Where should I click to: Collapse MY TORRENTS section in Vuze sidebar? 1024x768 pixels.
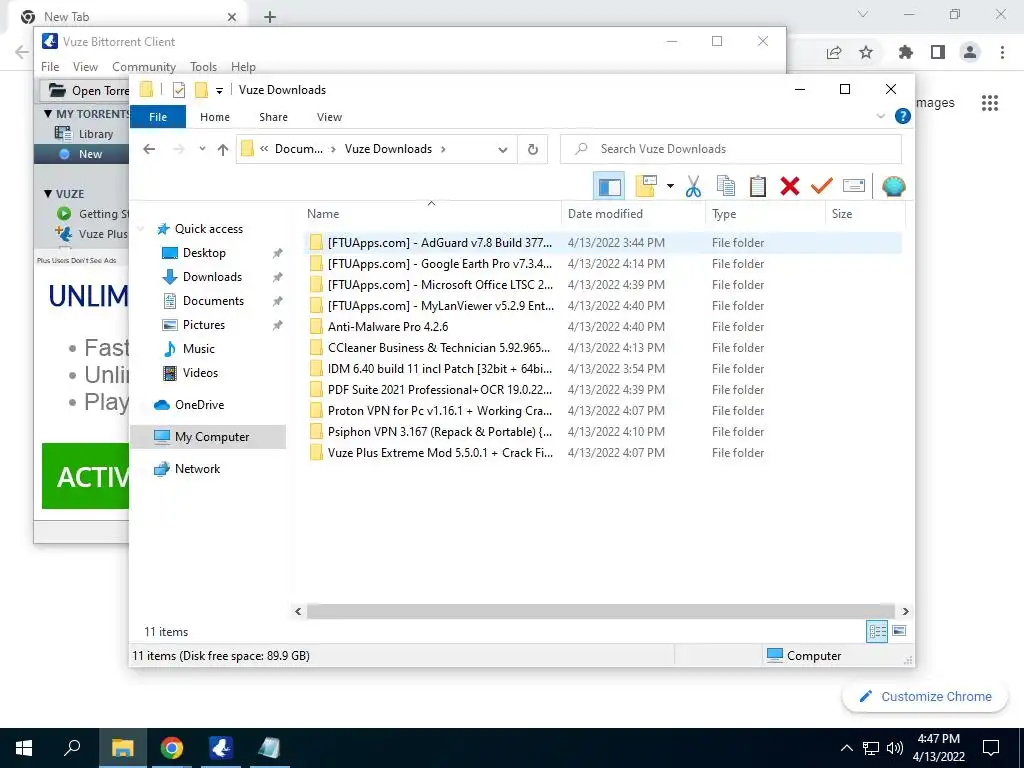tap(48, 114)
